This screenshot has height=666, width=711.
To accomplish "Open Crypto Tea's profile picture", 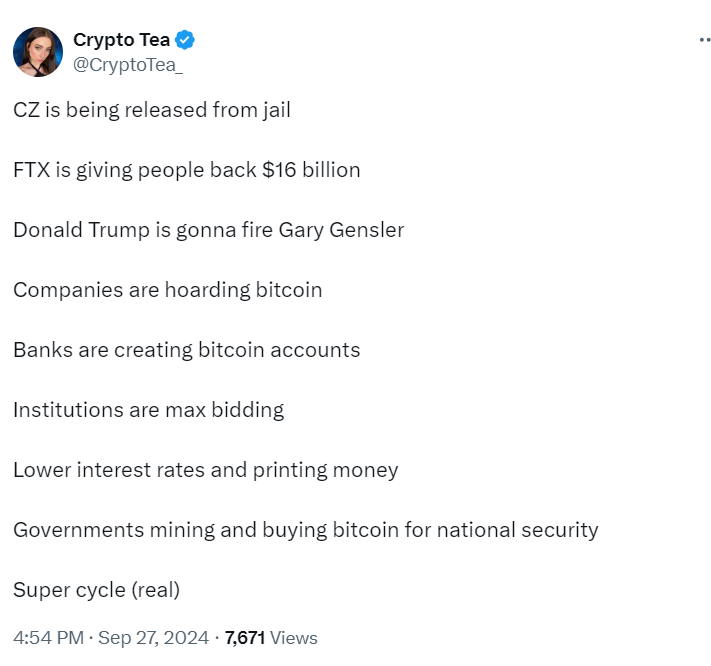I will pyautogui.click(x=38, y=52).
